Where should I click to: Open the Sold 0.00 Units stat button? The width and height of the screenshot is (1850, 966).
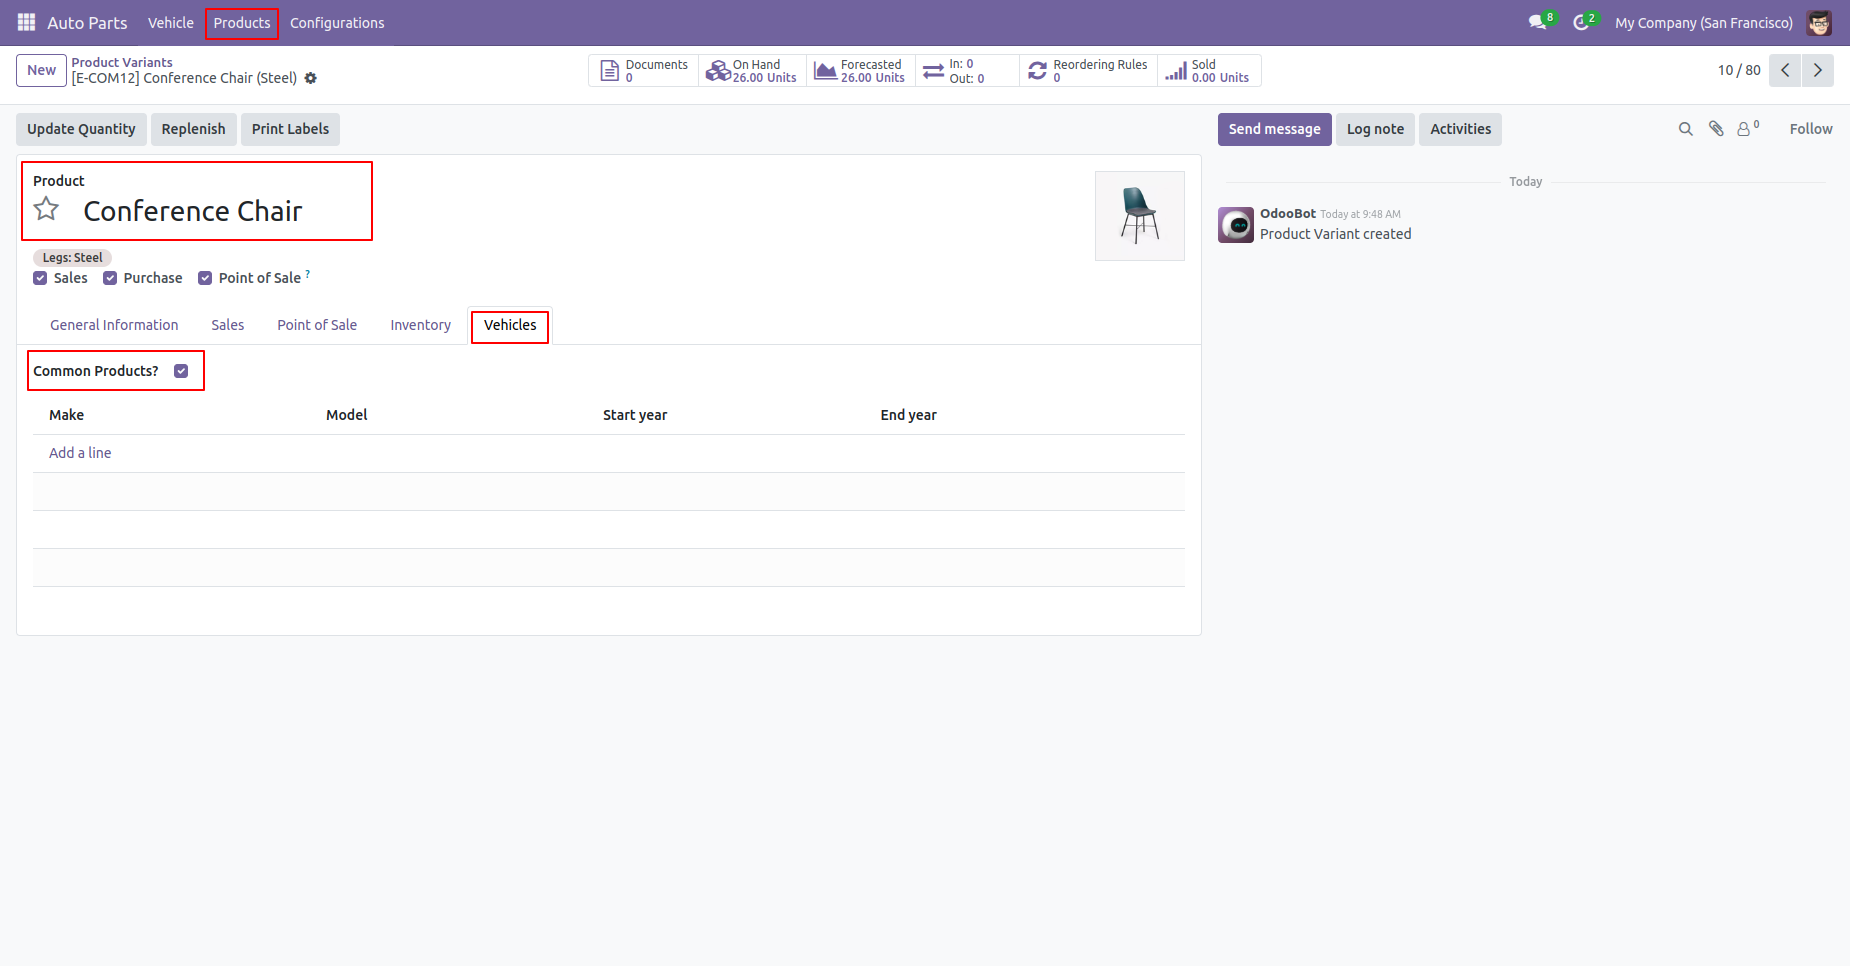[x=1209, y=71]
